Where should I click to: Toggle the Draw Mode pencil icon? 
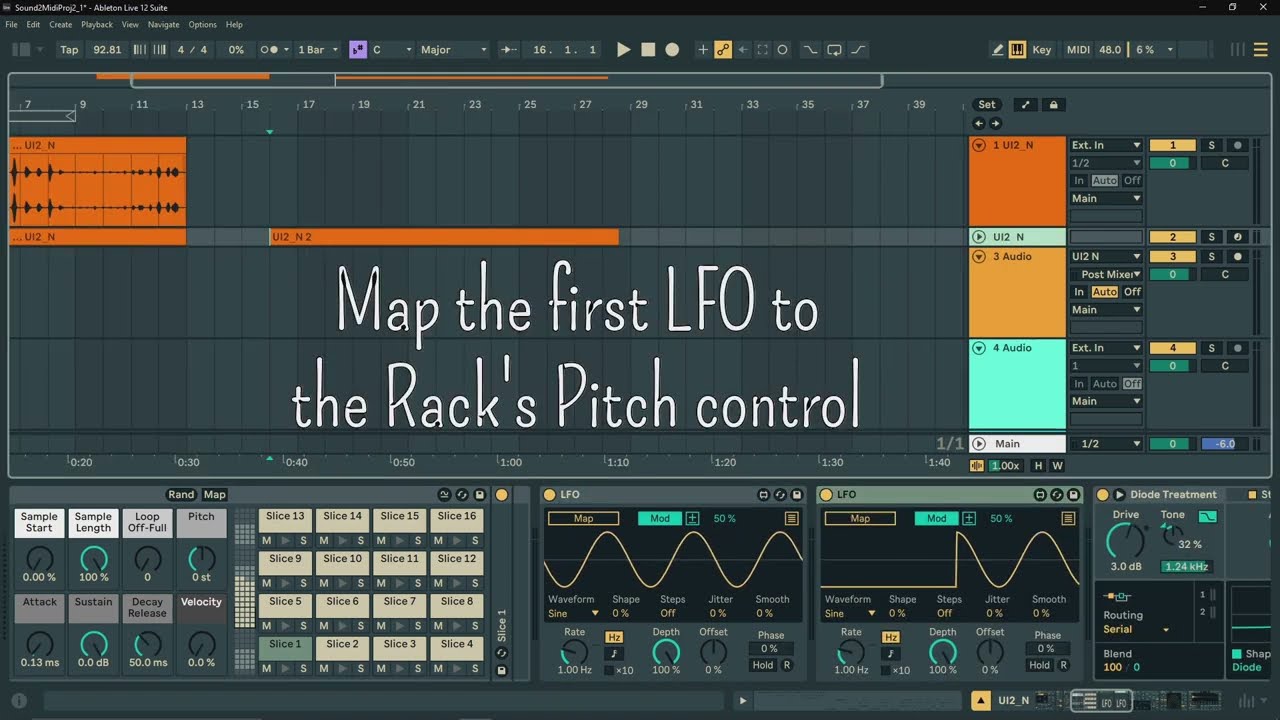(x=997, y=50)
